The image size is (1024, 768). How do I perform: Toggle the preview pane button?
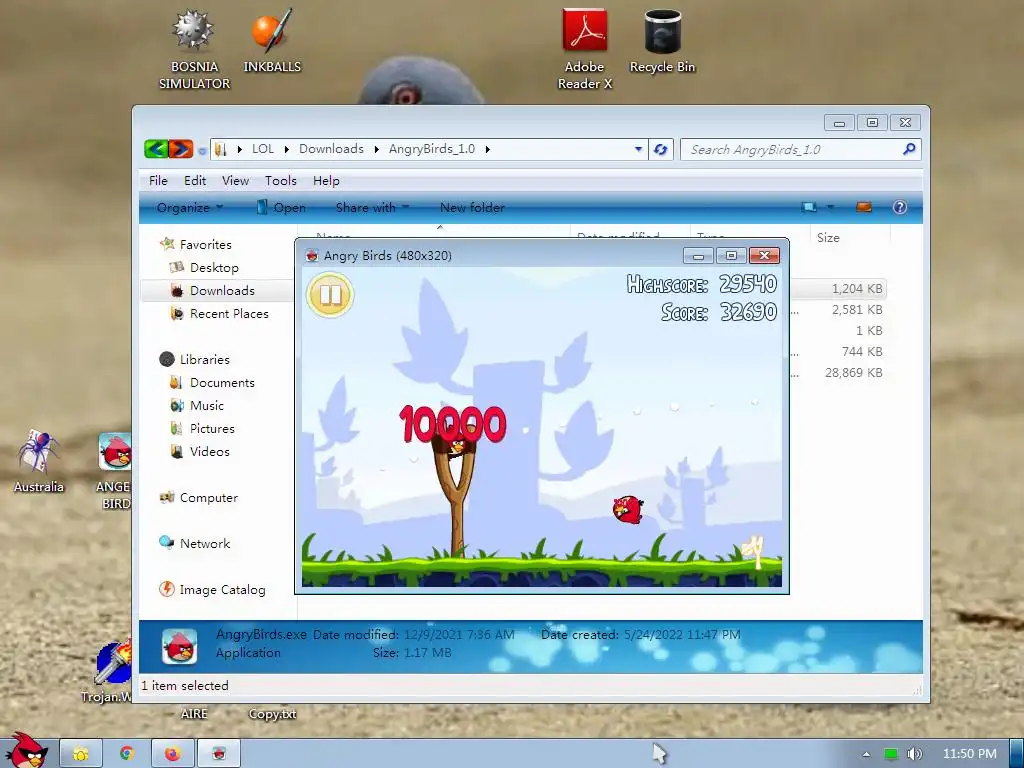coord(863,207)
